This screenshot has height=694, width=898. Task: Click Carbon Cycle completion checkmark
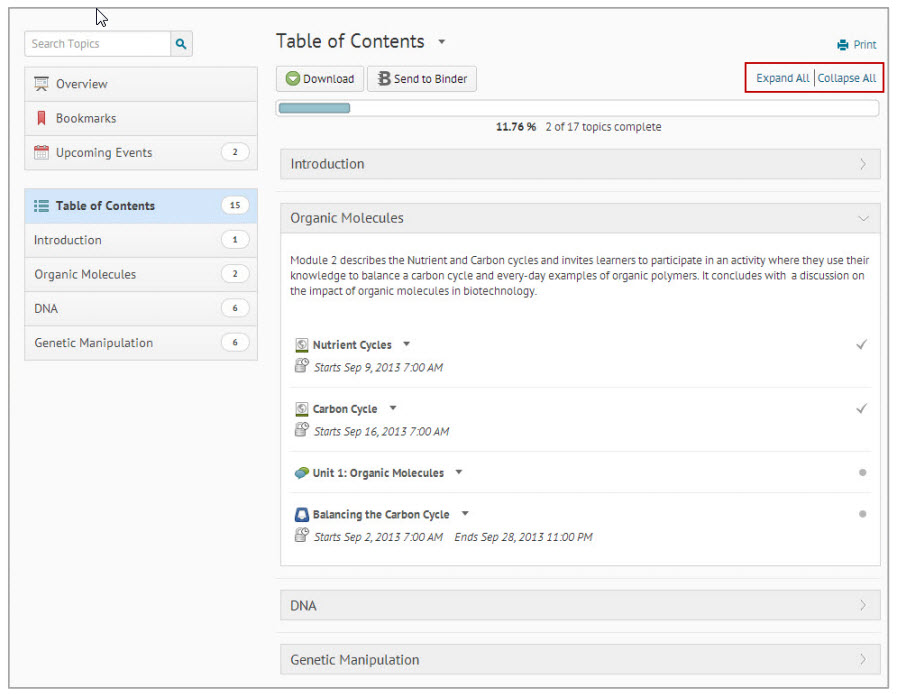pos(862,409)
